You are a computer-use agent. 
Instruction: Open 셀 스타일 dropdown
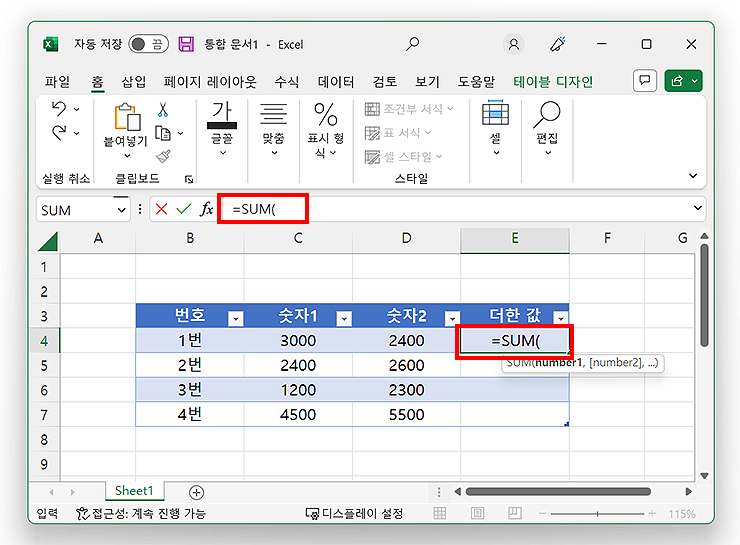[x=403, y=157]
